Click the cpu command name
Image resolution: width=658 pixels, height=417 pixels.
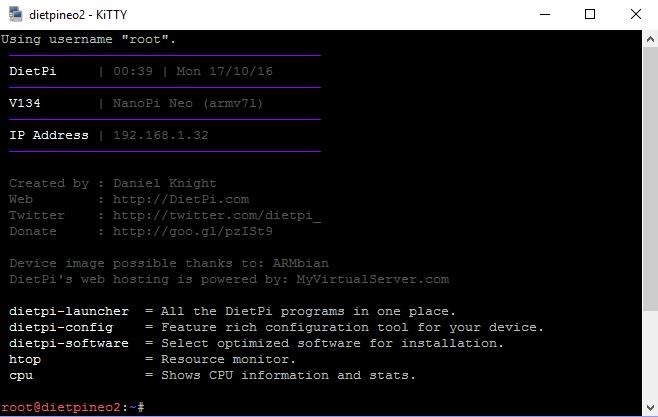(x=21, y=375)
